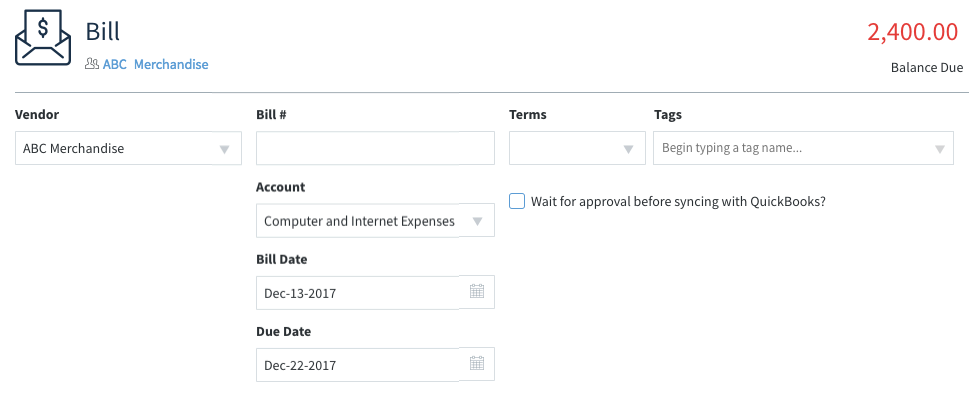Click the Vendor field dropdown arrow
Viewport: 977px width, 394px height.
point(225,149)
